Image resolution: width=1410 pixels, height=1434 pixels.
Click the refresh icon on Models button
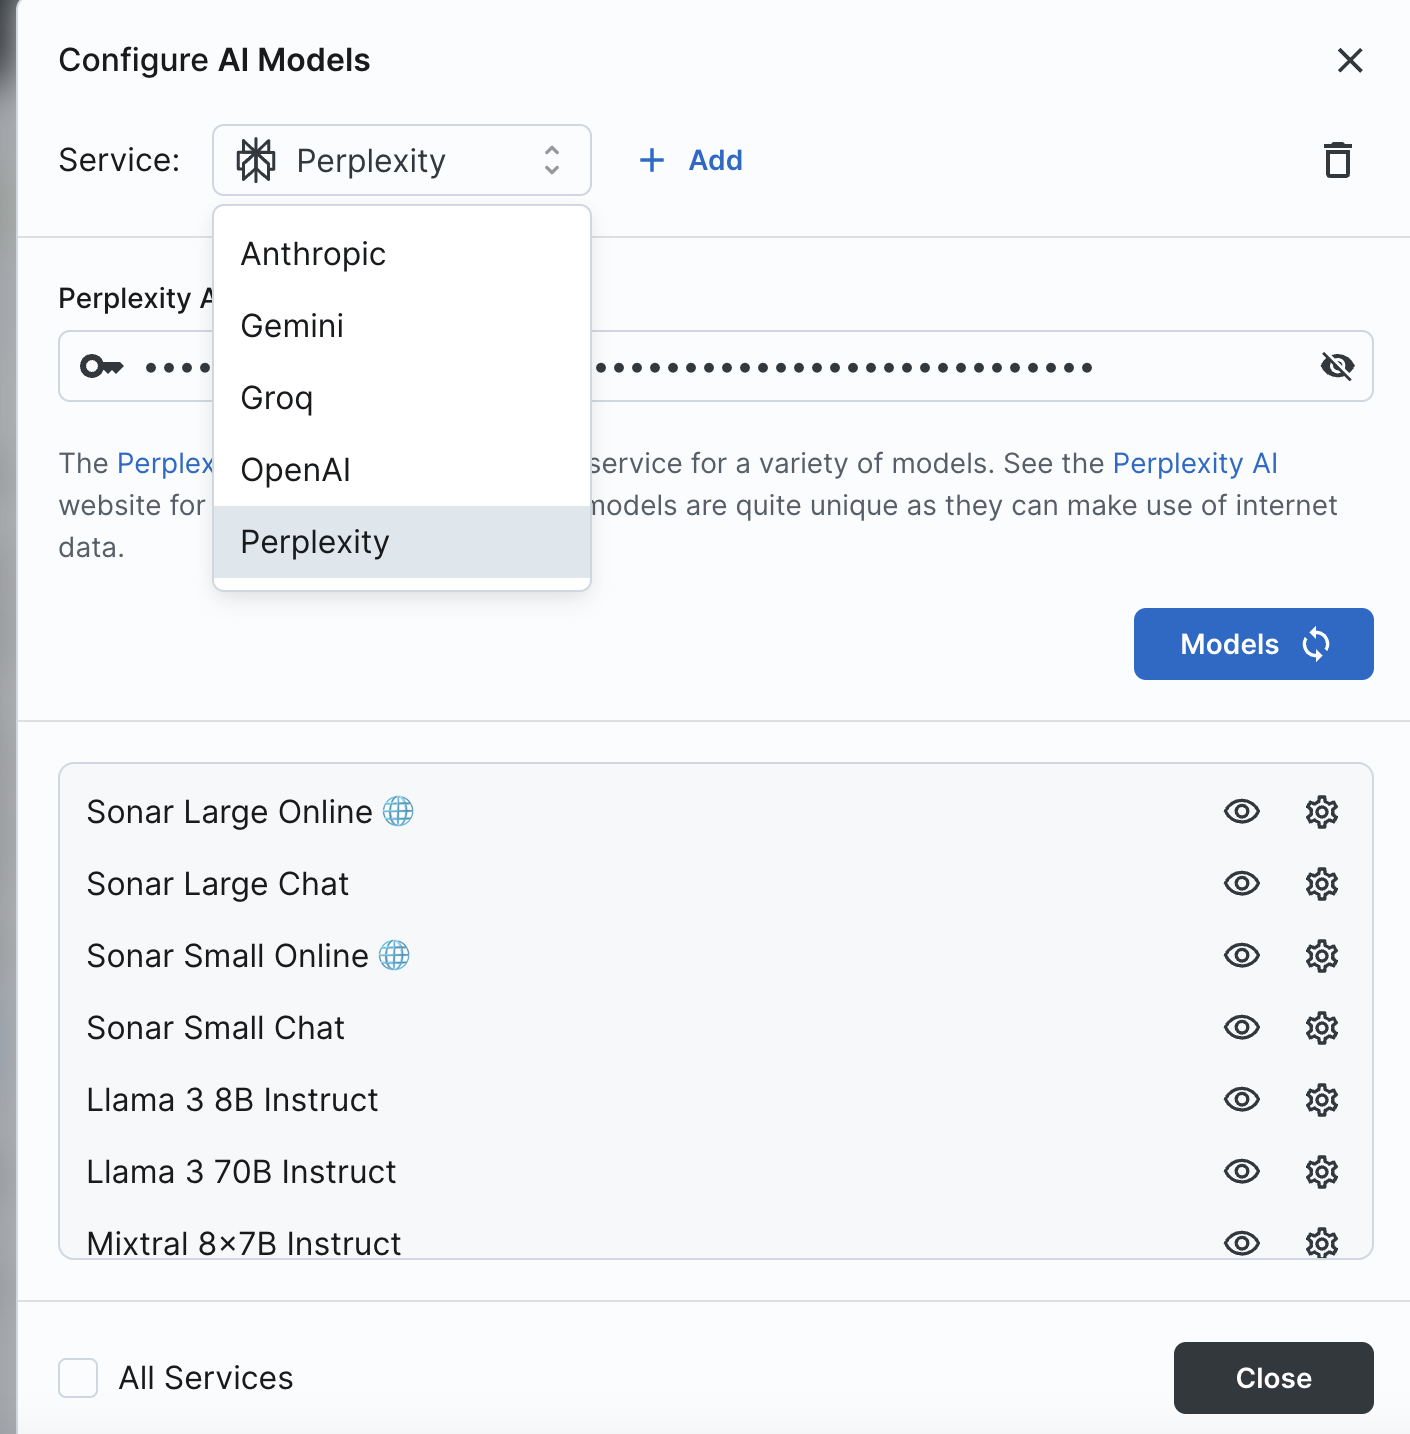pos(1317,644)
